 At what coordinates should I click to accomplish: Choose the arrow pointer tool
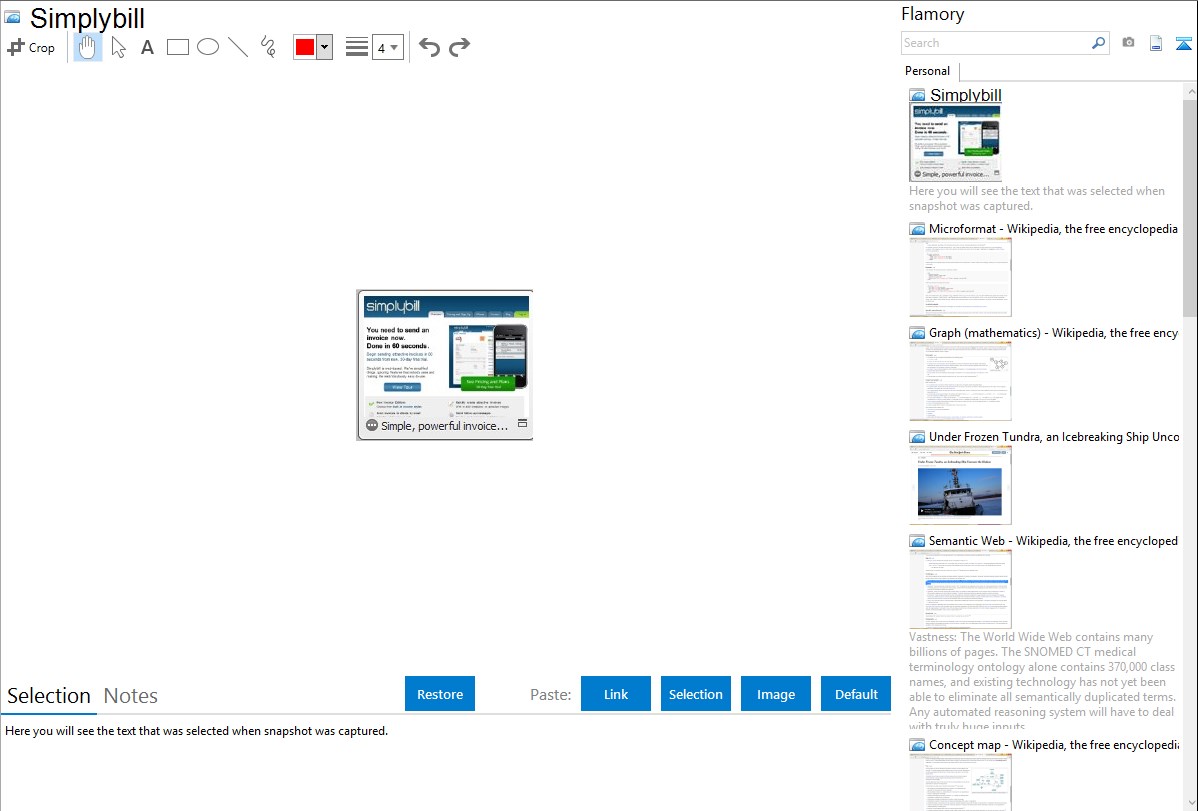tap(118, 47)
